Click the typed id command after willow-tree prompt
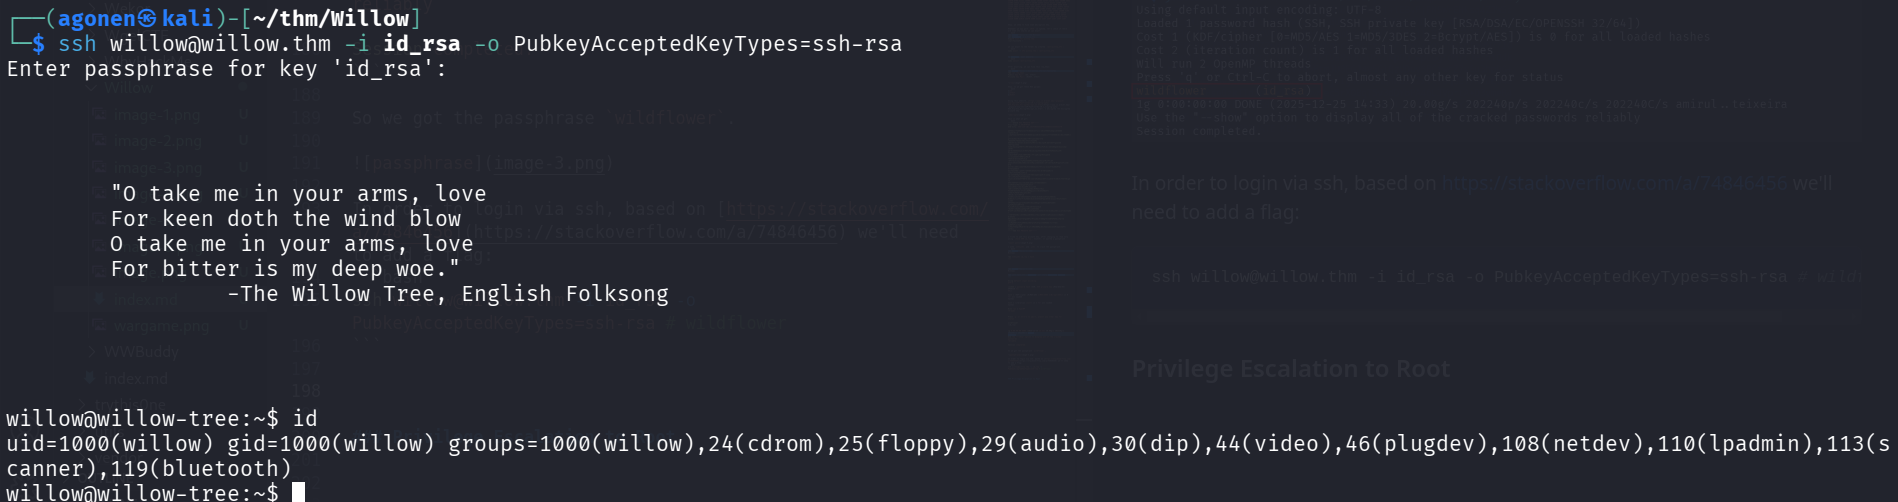 tap(305, 418)
